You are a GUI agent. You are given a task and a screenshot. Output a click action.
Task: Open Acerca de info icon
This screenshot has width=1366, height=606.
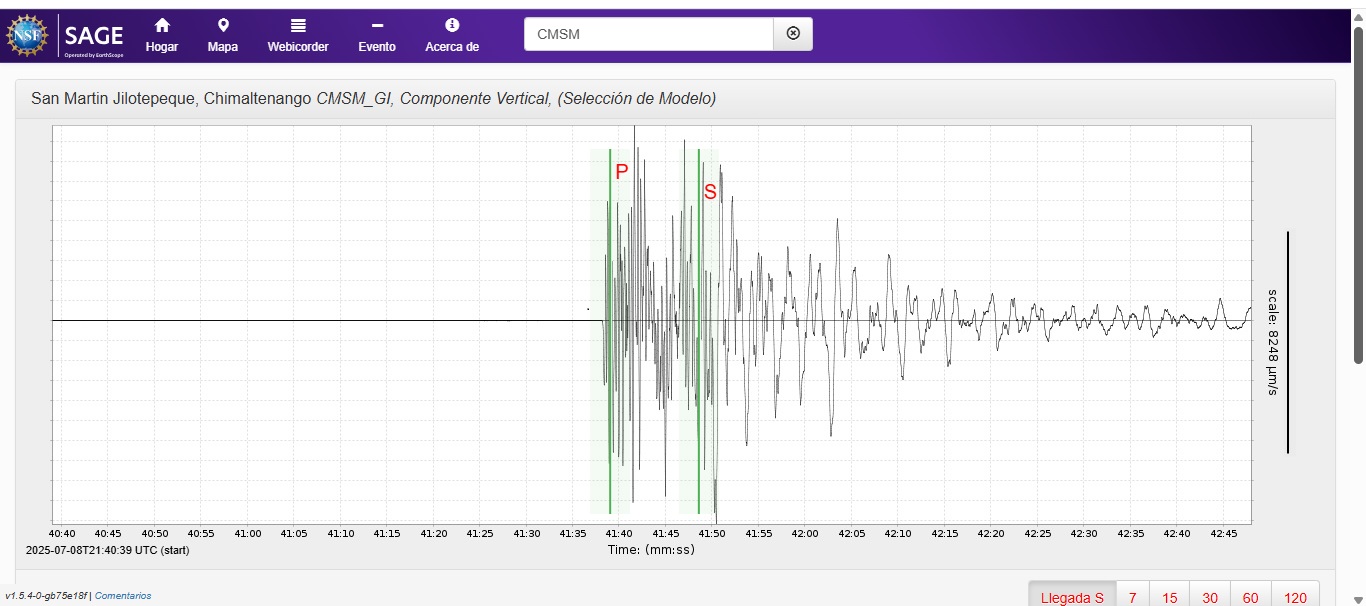[x=452, y=25]
